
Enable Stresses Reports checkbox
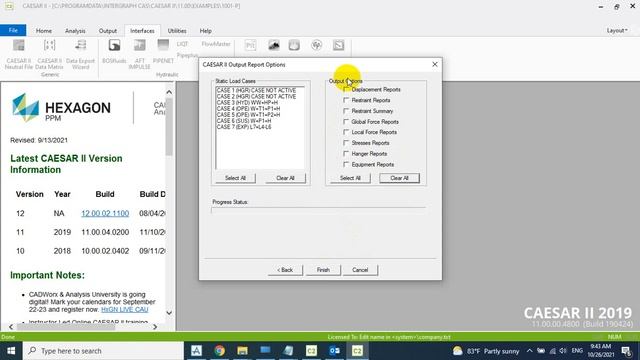(346, 143)
